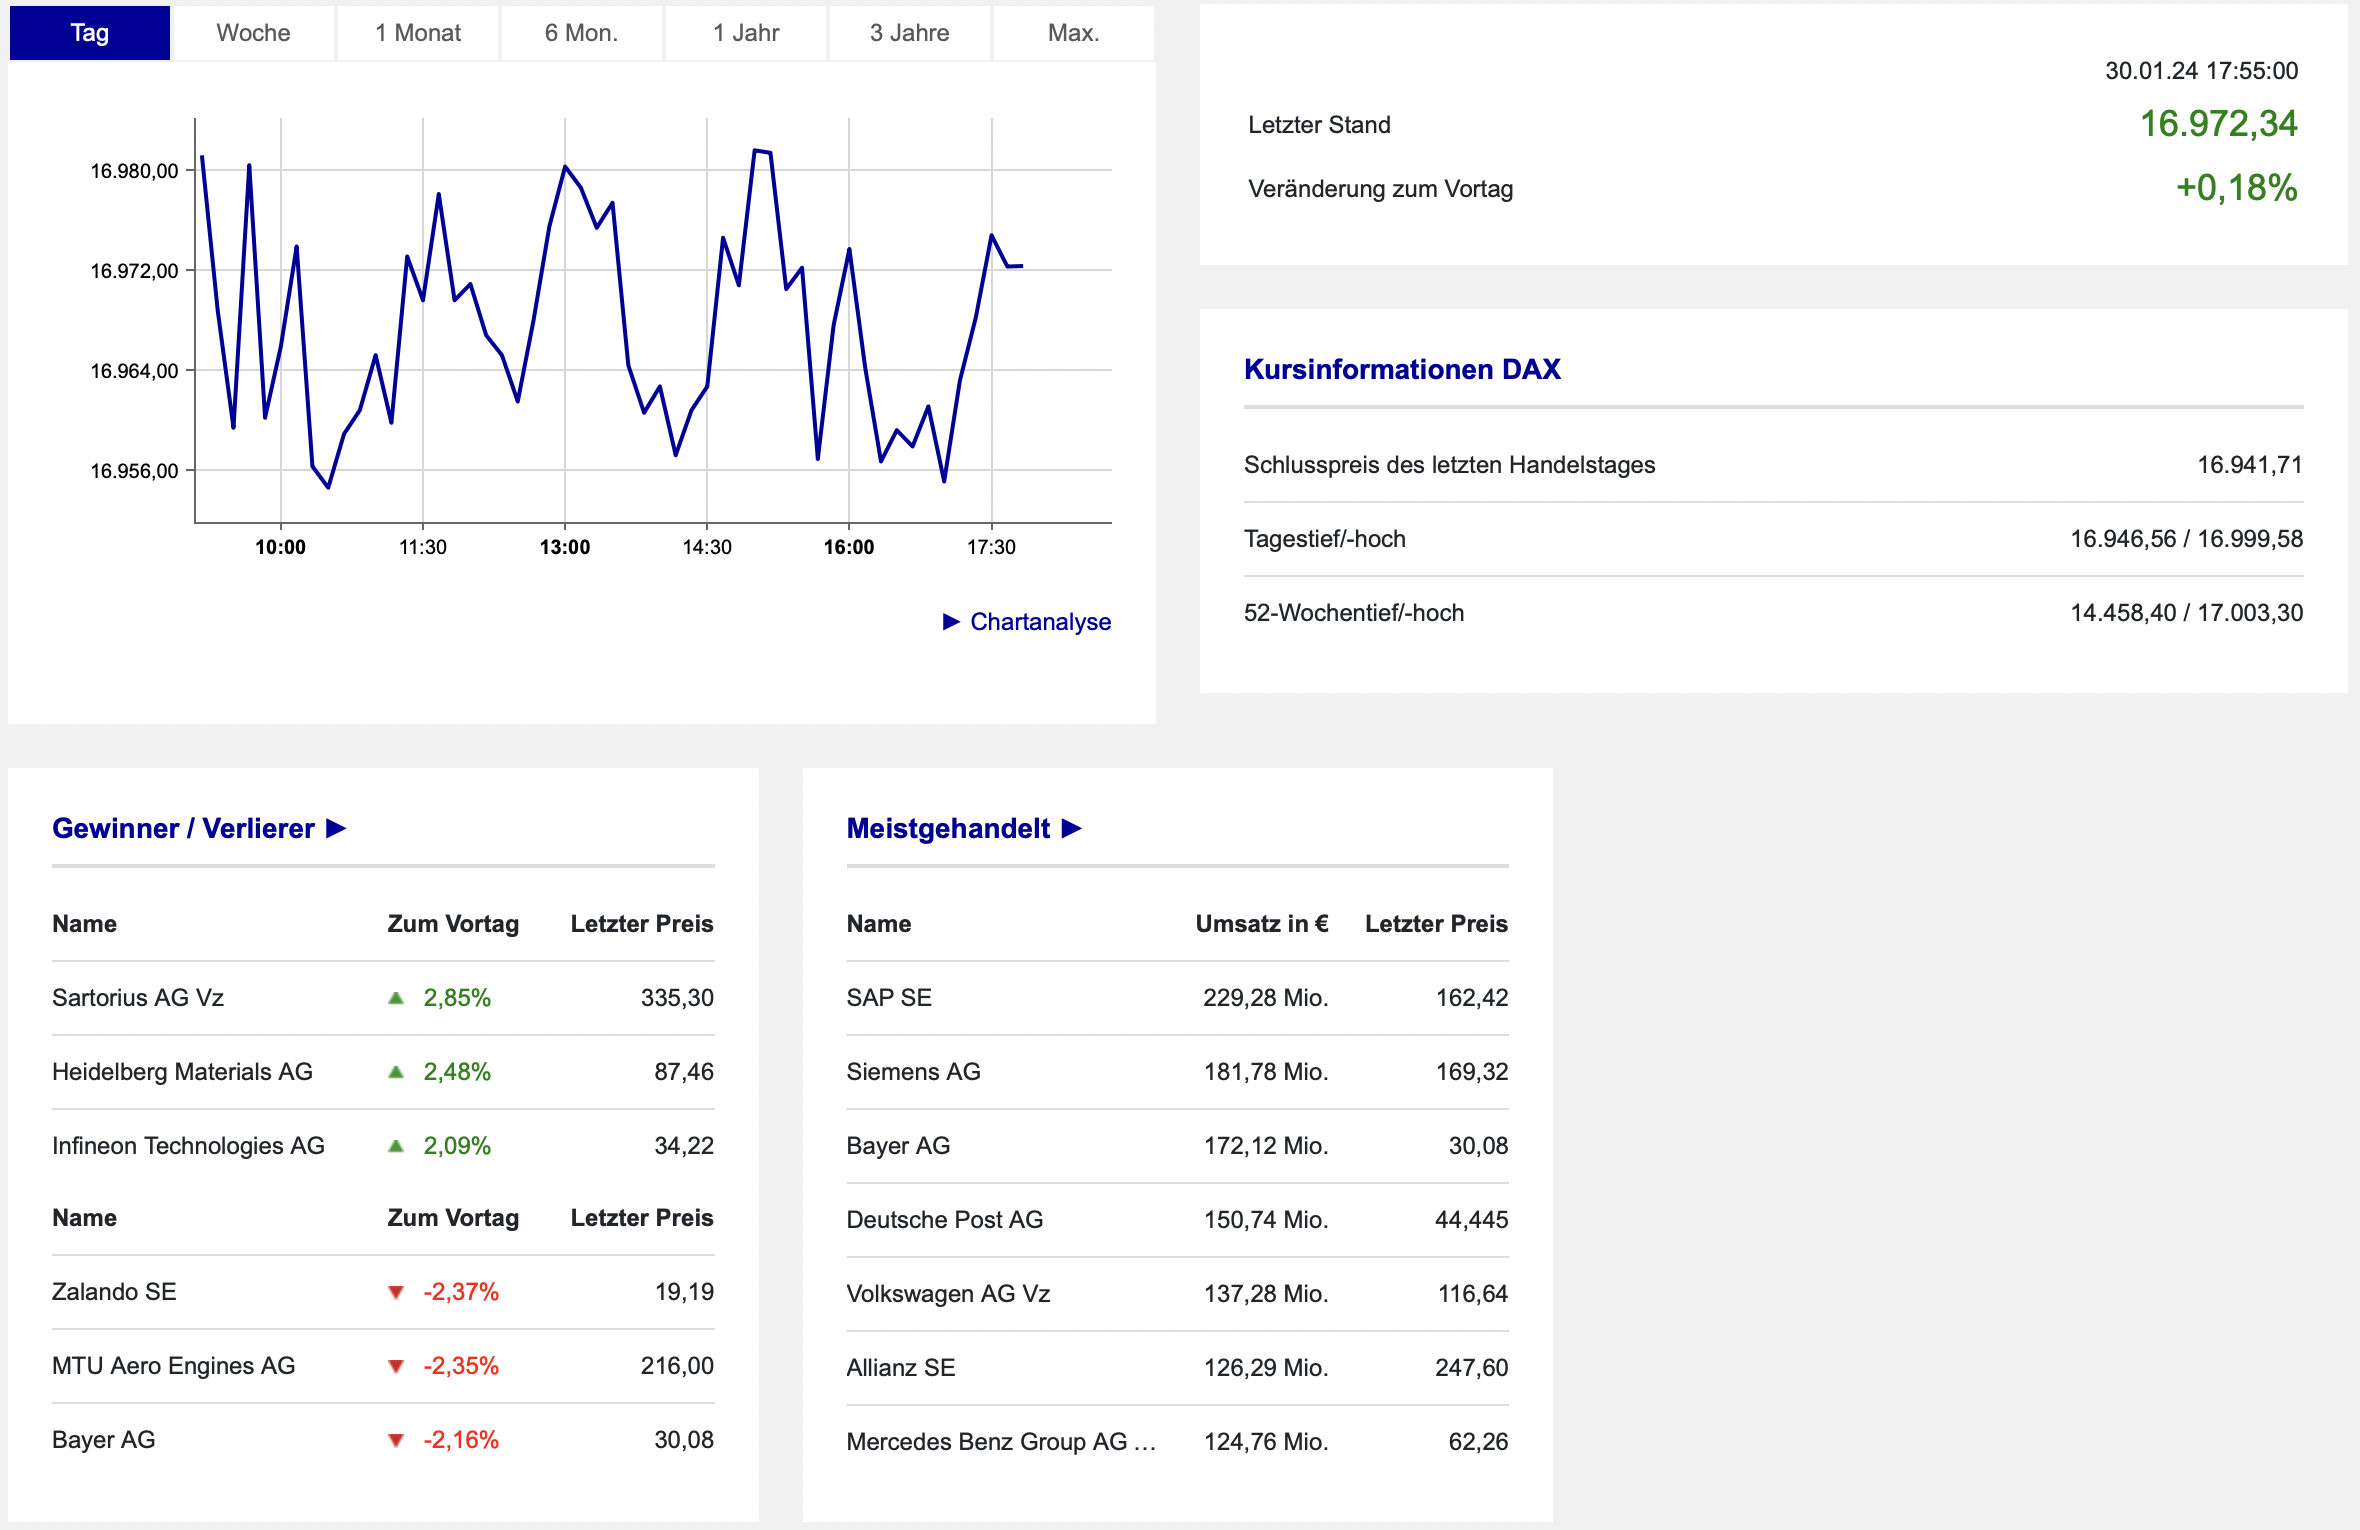This screenshot has height=1530, width=2360.
Task: Click the arrow icon before Chartanalyse
Action: tap(951, 622)
